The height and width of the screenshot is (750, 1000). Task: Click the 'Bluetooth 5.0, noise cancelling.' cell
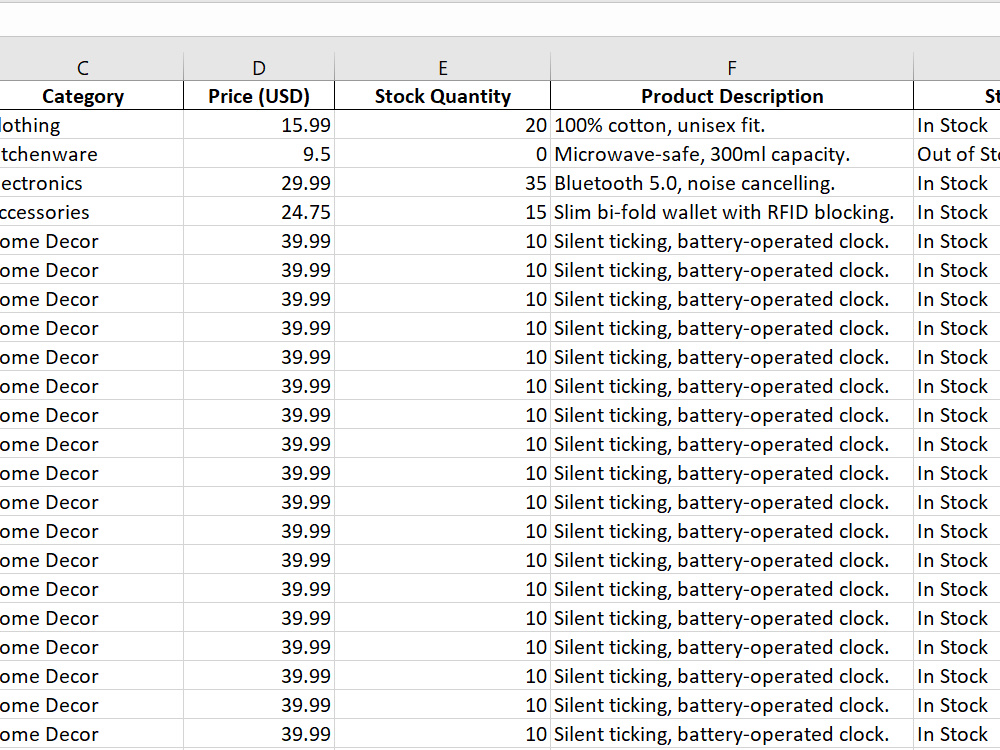[x=732, y=183]
